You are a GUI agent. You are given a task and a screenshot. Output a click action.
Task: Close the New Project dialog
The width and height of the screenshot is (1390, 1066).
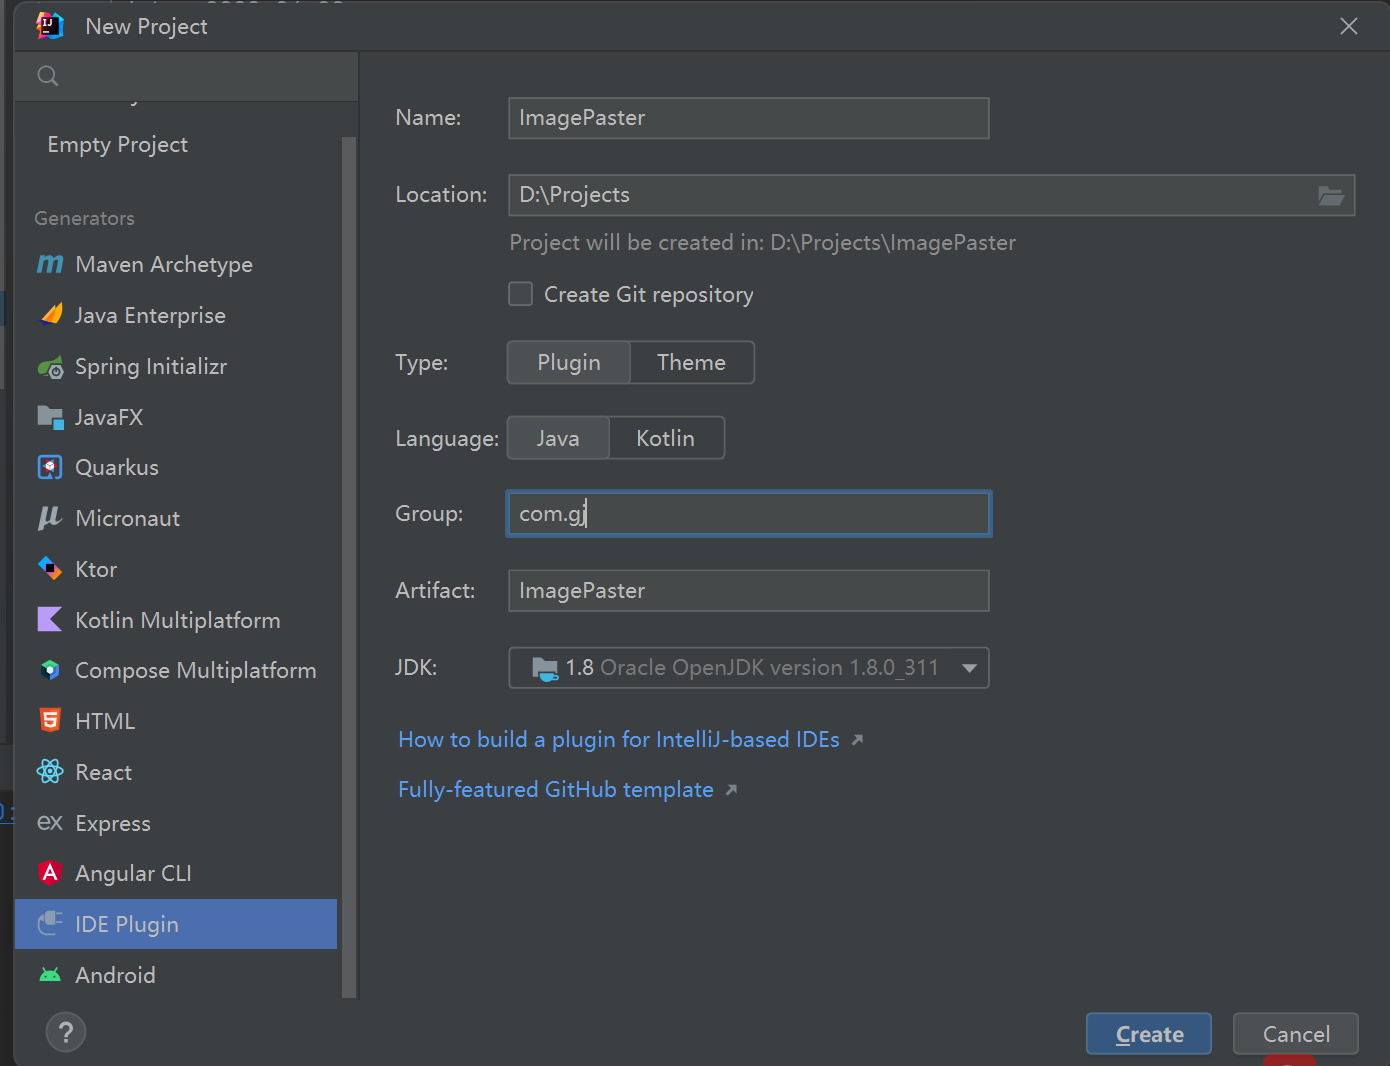[1349, 26]
